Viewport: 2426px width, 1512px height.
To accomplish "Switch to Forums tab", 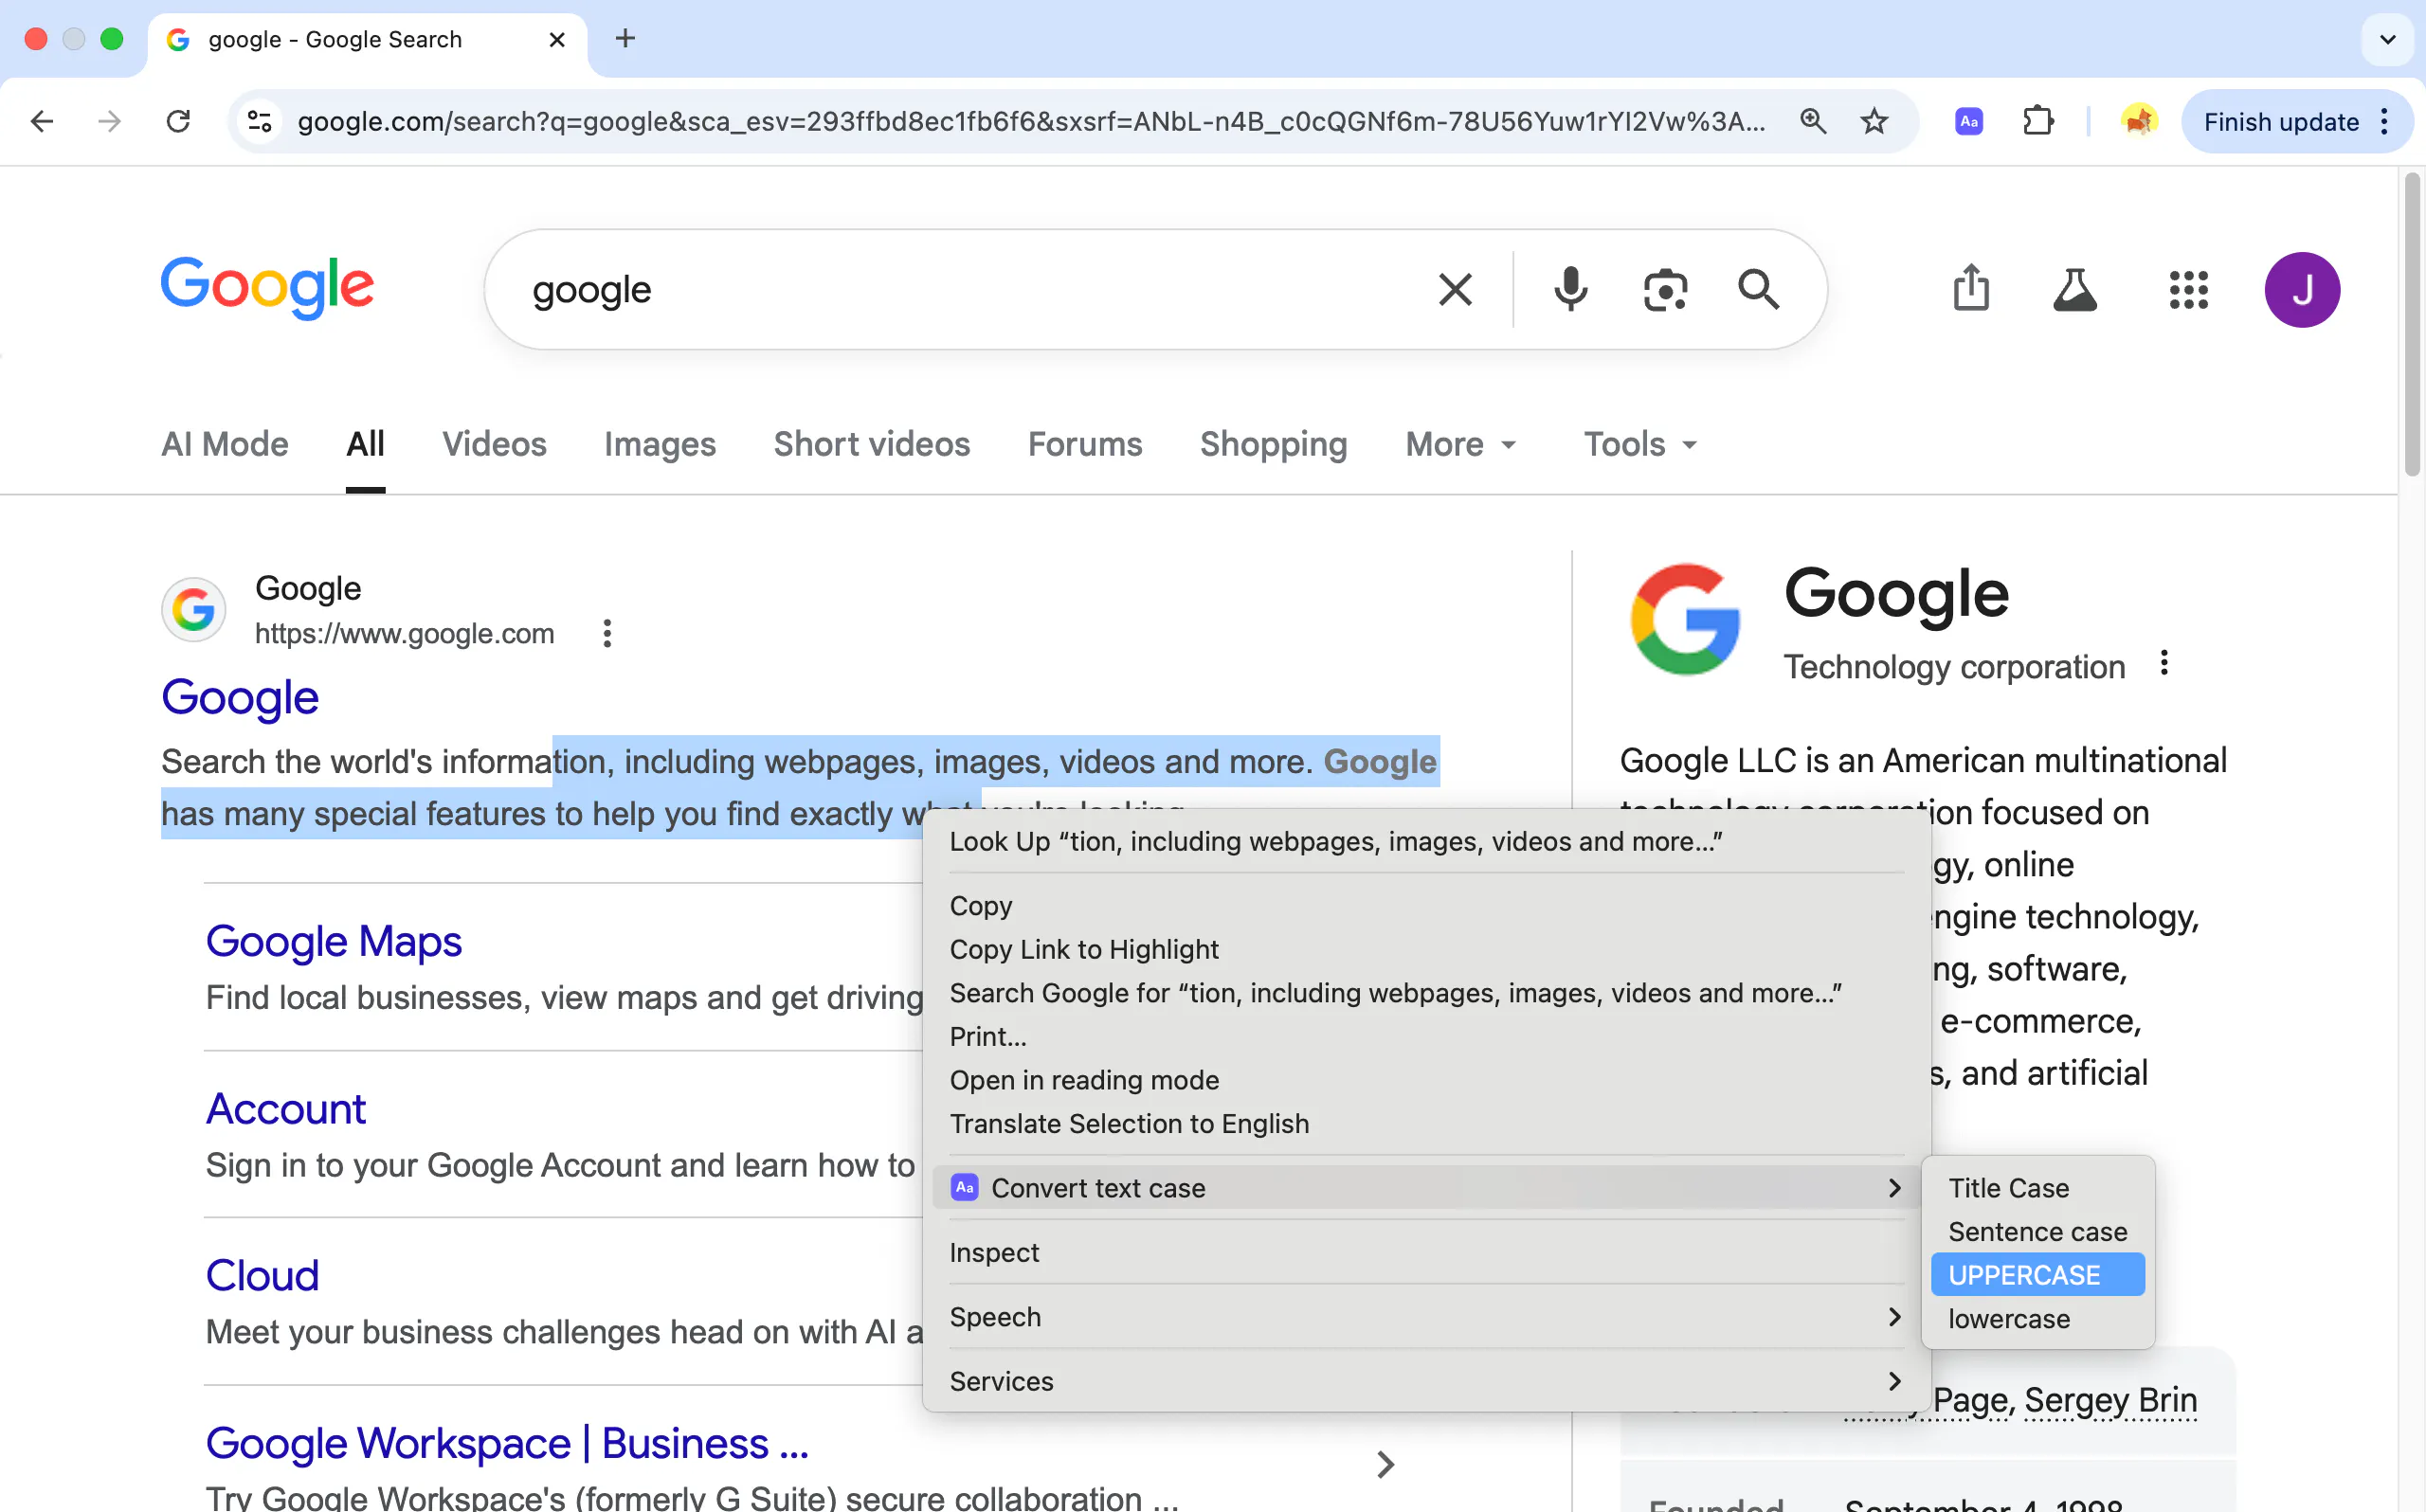I will pyautogui.click(x=1085, y=444).
